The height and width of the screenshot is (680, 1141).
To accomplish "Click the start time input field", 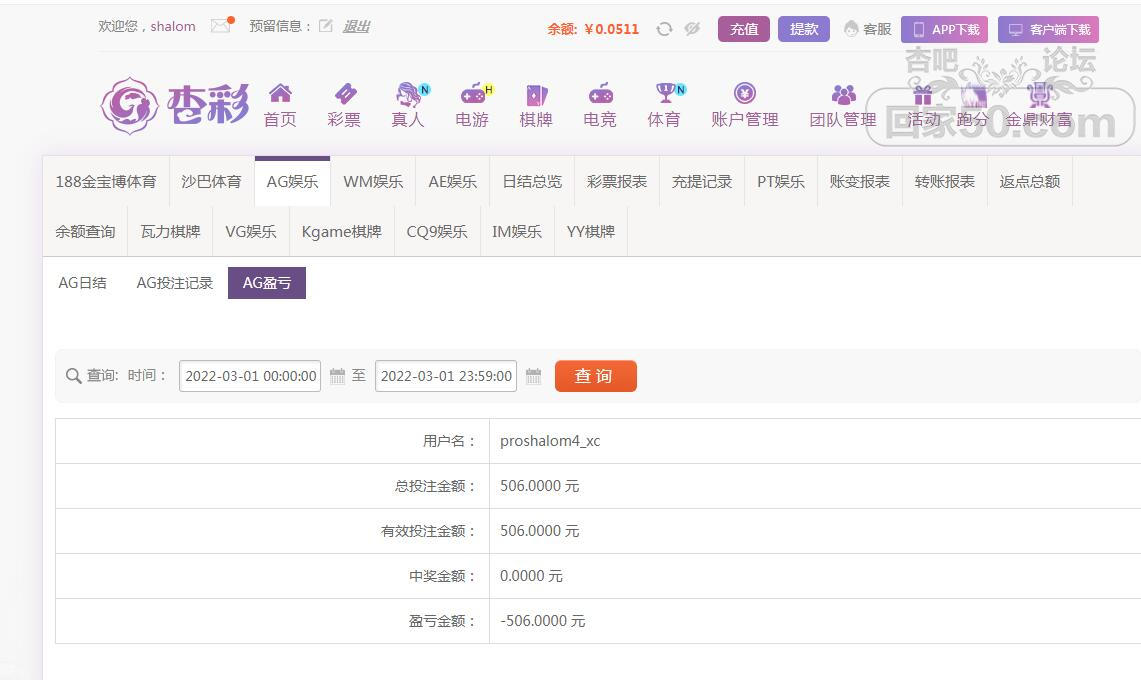I will click(x=250, y=376).
